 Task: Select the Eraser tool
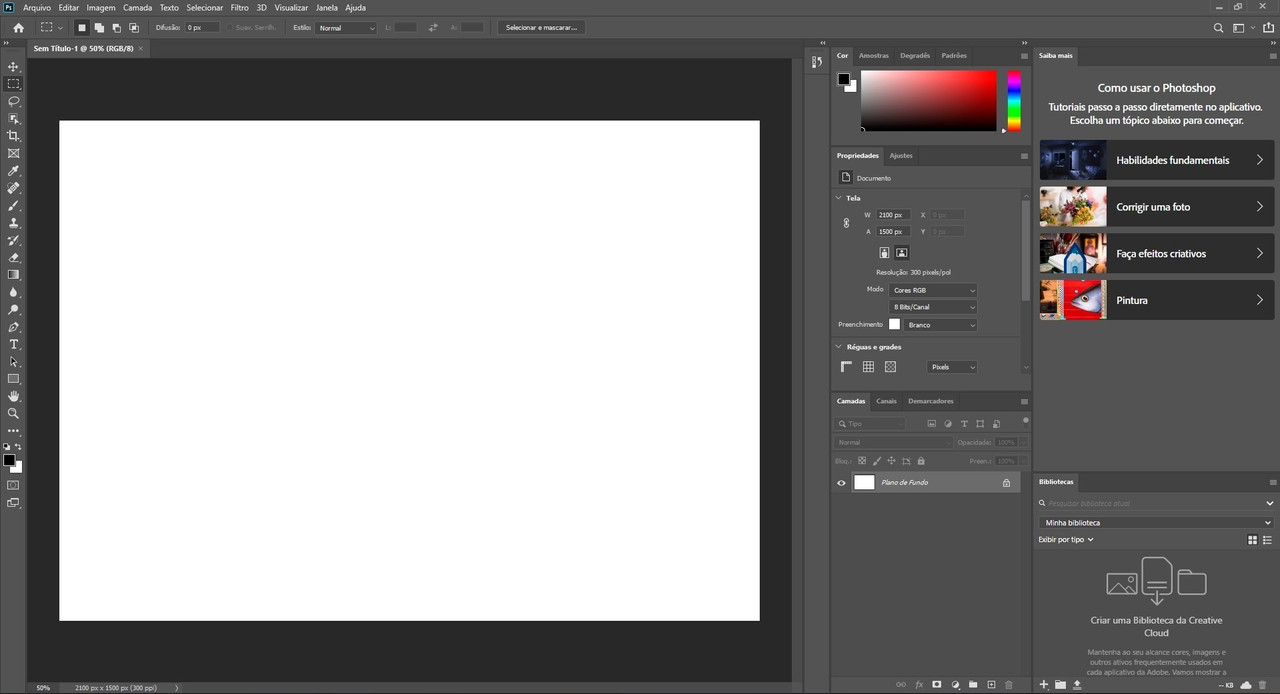(x=13, y=257)
